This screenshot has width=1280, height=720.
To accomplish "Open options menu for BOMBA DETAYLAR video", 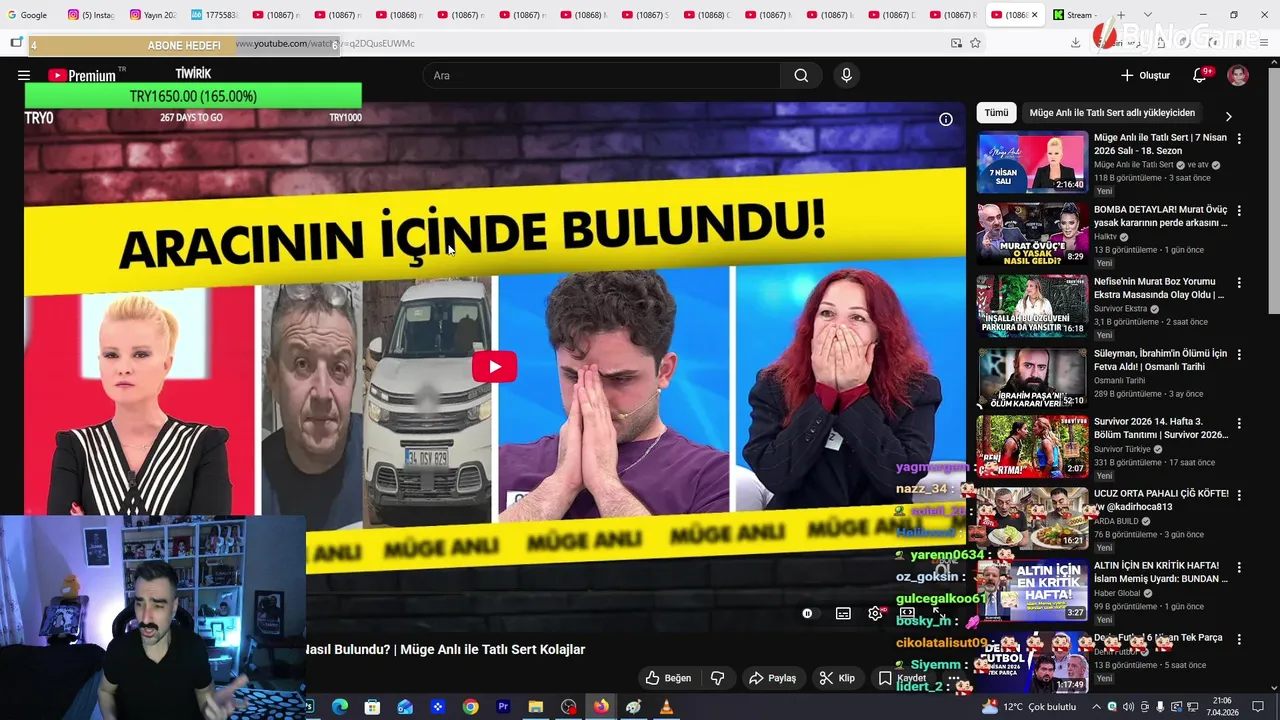I will coord(1239,211).
